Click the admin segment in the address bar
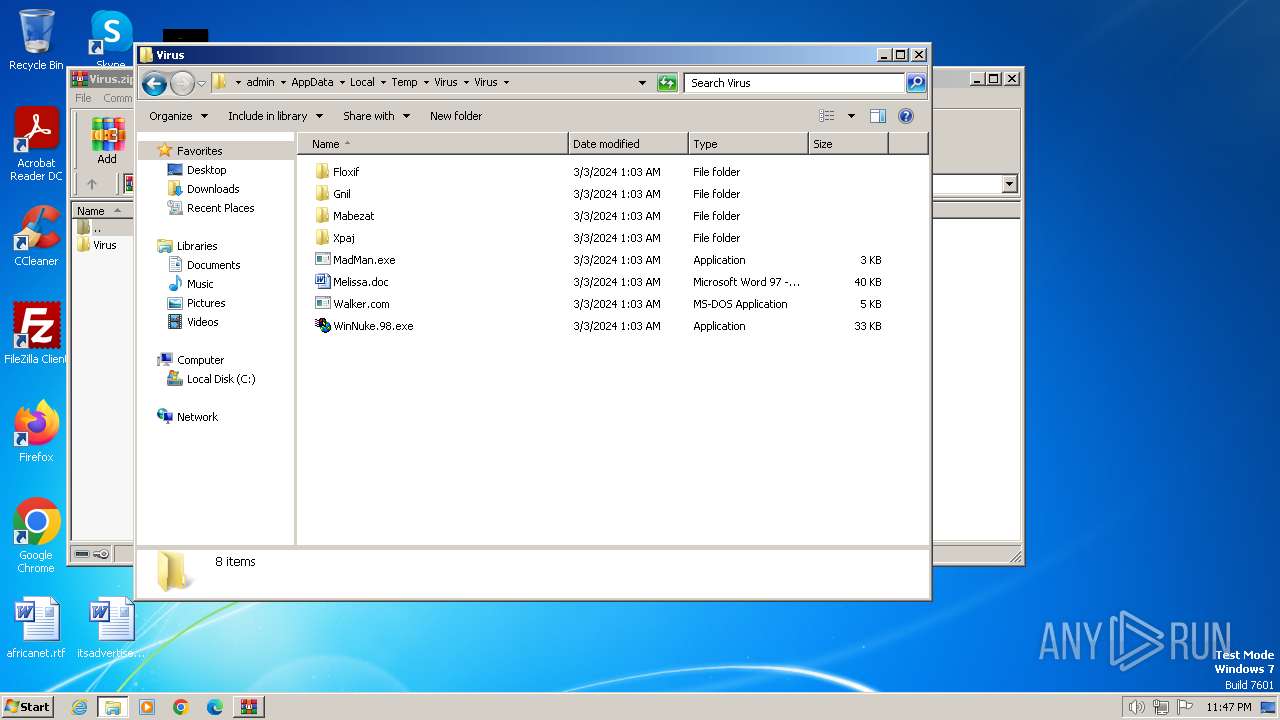This screenshot has width=1280, height=720. coord(260,83)
